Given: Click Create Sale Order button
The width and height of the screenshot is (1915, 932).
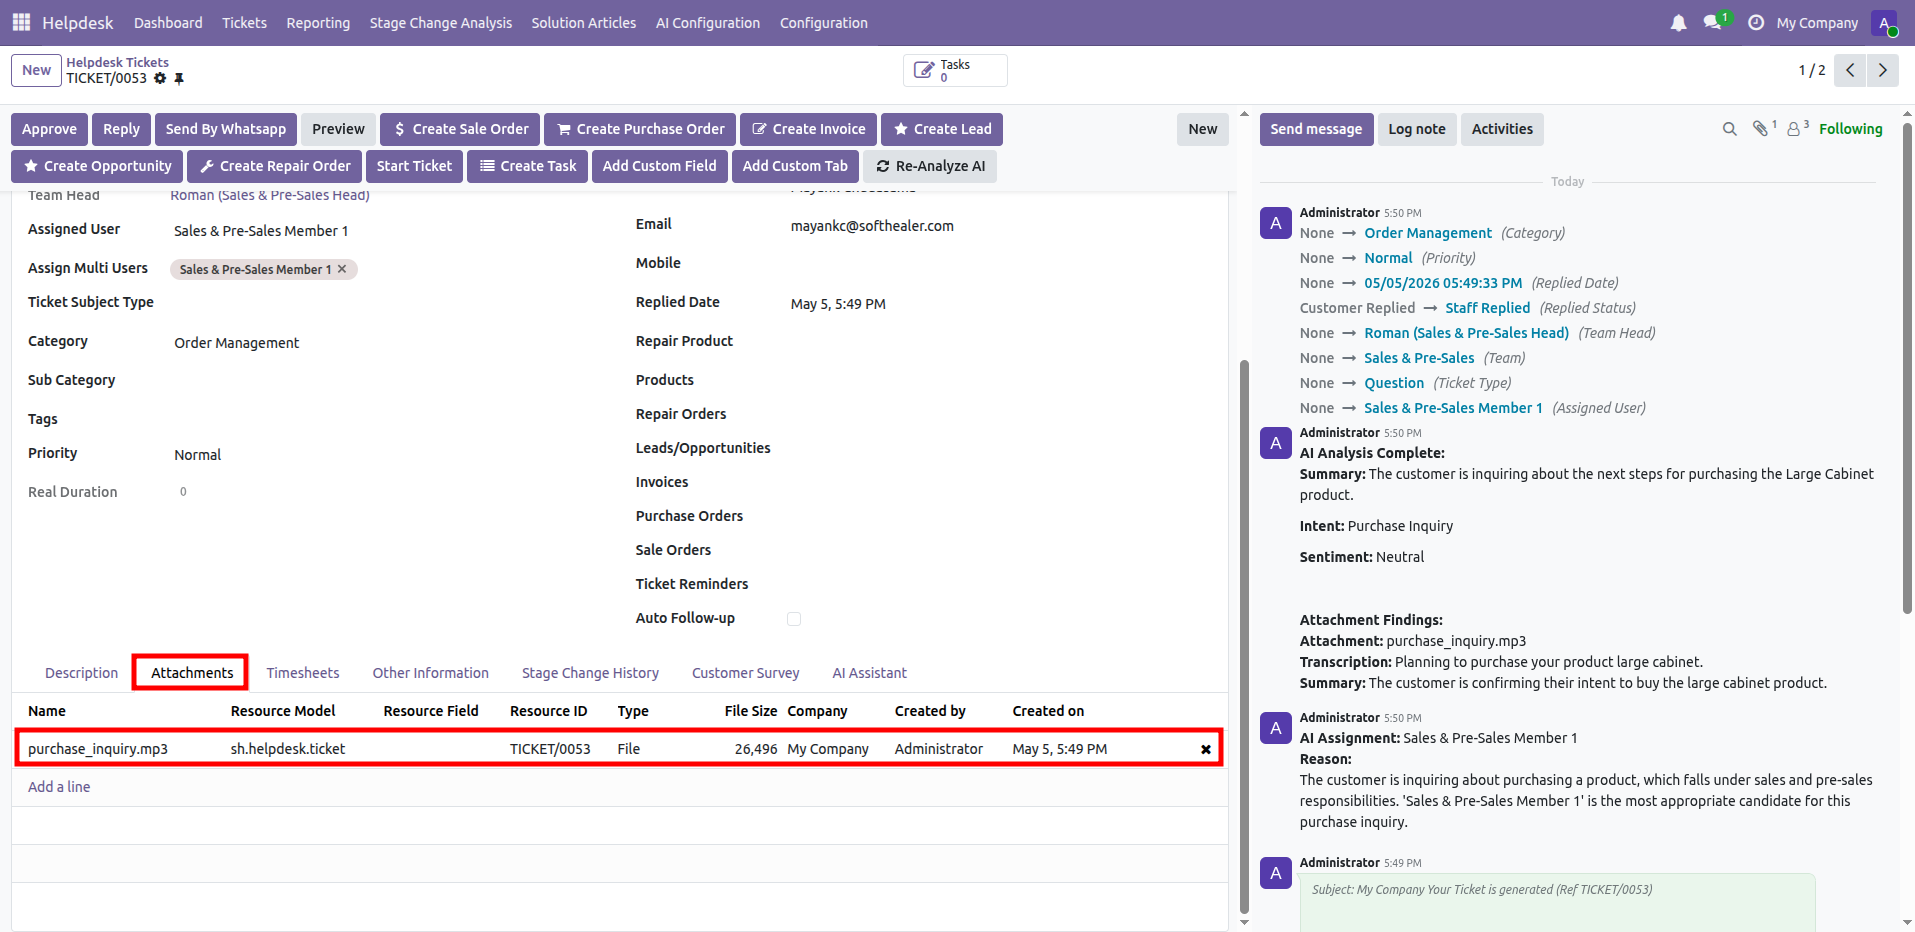Looking at the screenshot, I should click(x=460, y=129).
